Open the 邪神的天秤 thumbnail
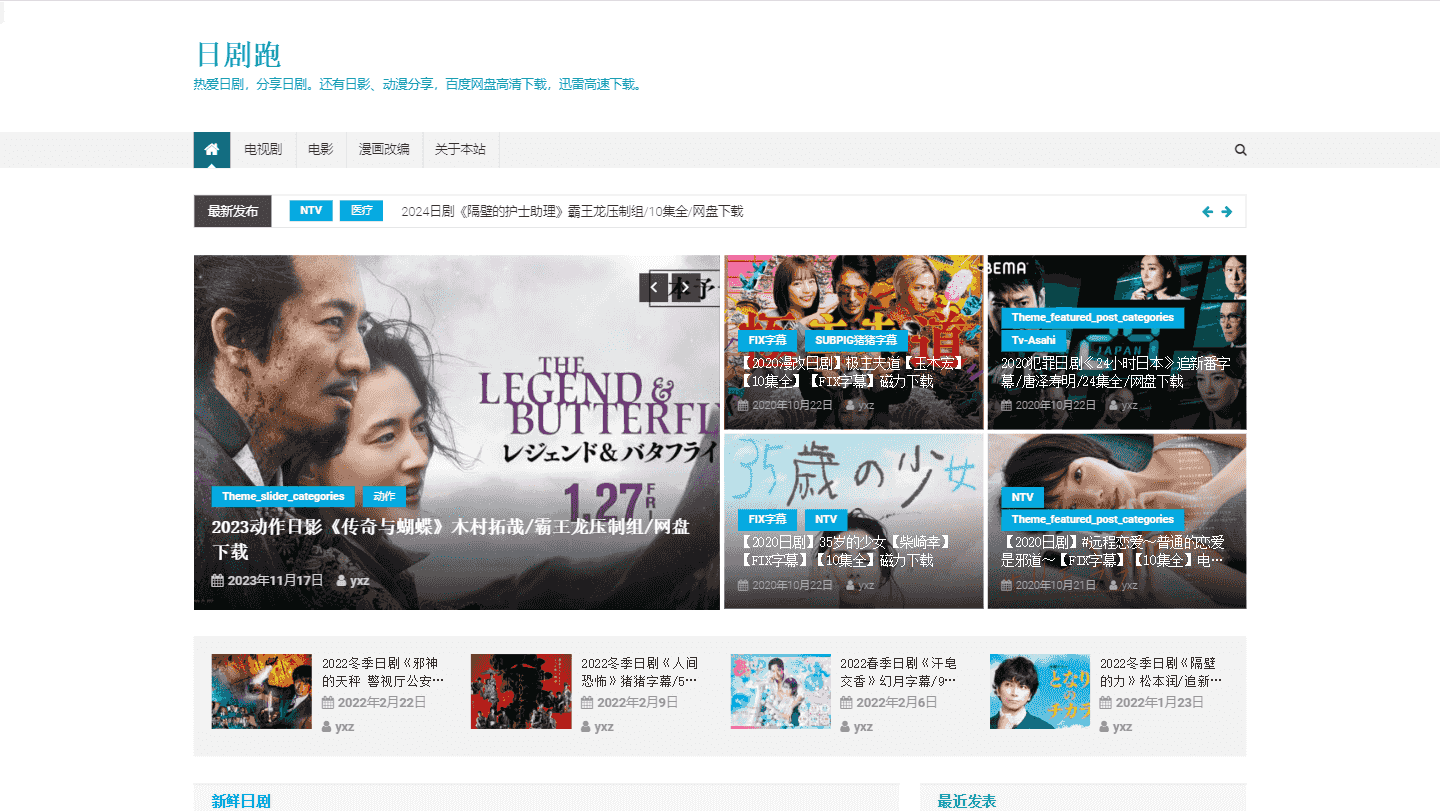This screenshot has width=1440, height=811. click(x=262, y=691)
